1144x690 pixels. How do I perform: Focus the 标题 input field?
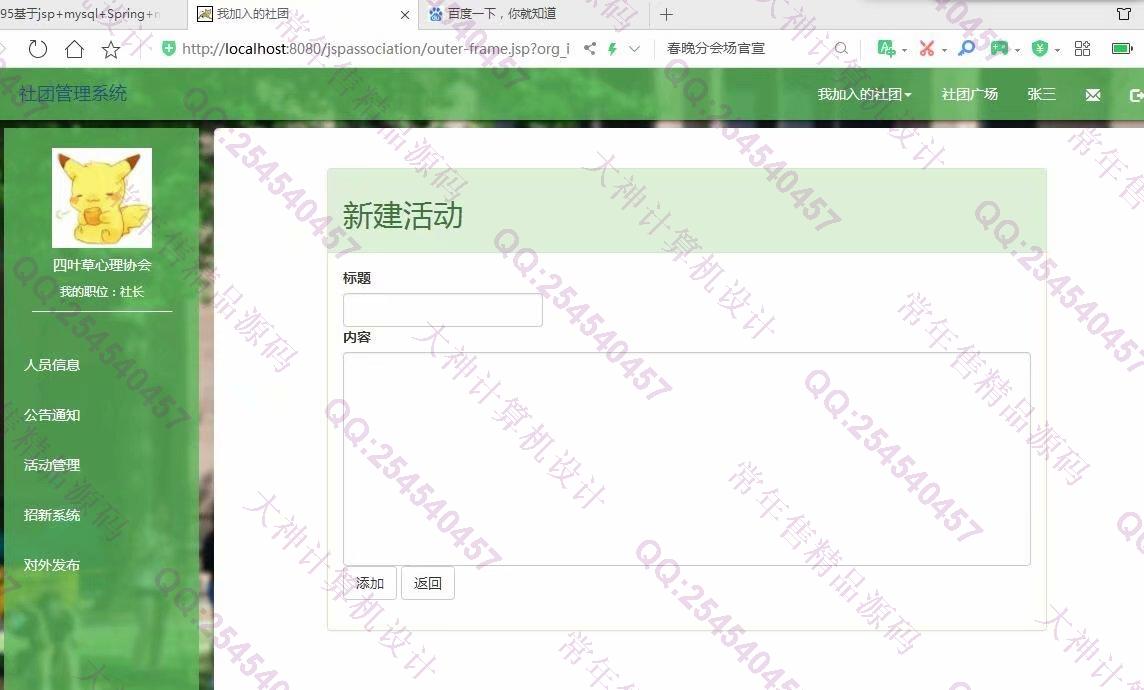(x=443, y=310)
